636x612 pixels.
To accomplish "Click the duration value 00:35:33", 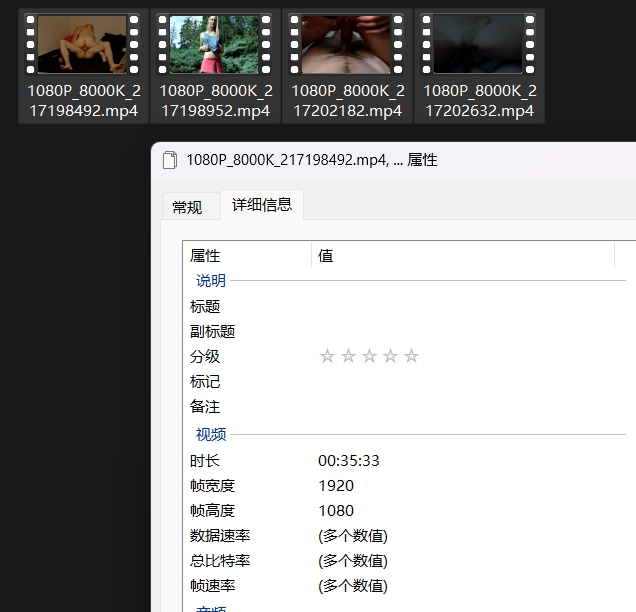I will [x=349, y=461].
